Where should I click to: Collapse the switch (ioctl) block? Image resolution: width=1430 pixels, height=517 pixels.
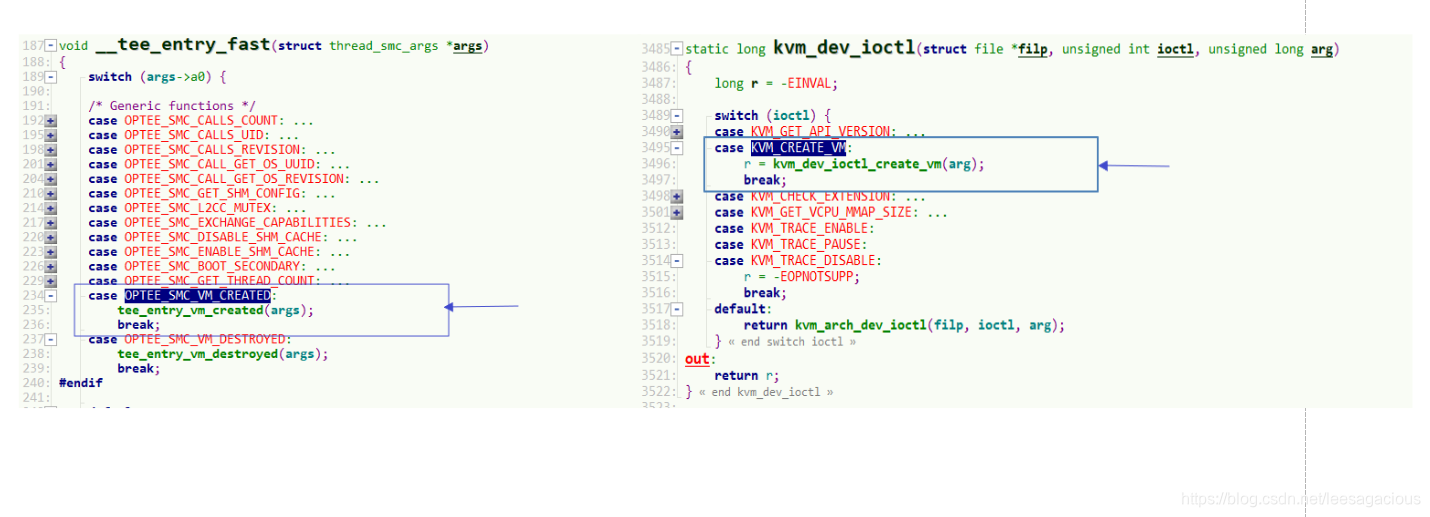point(677,116)
